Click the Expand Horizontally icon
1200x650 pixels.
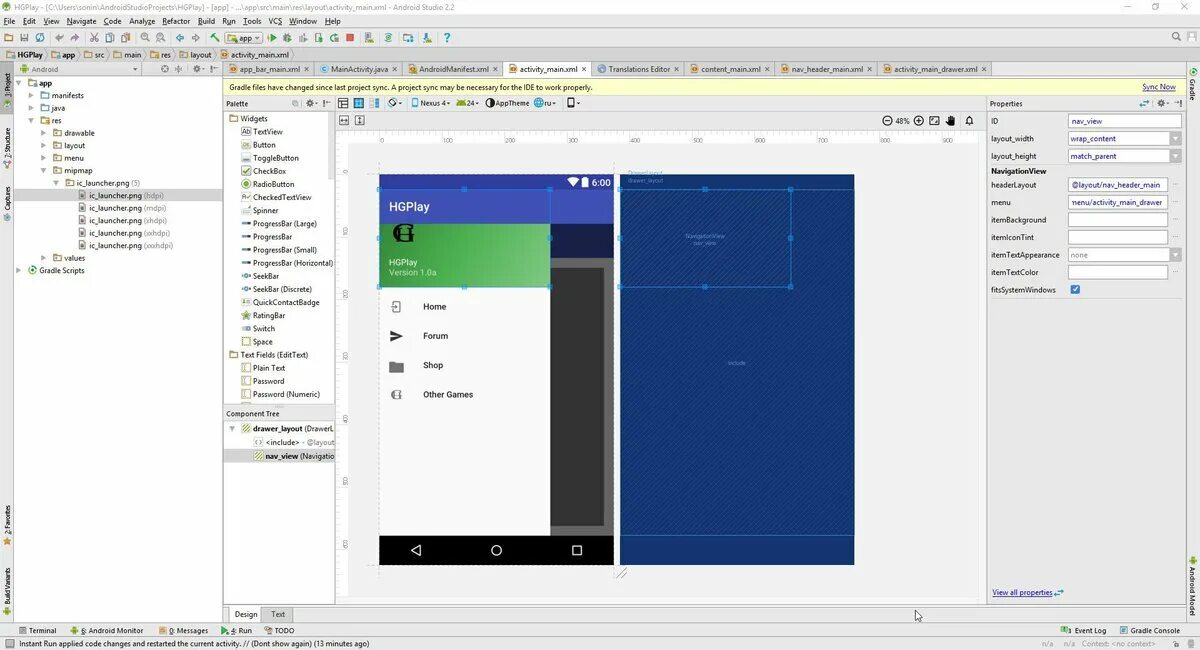pyautogui.click(x=344, y=120)
